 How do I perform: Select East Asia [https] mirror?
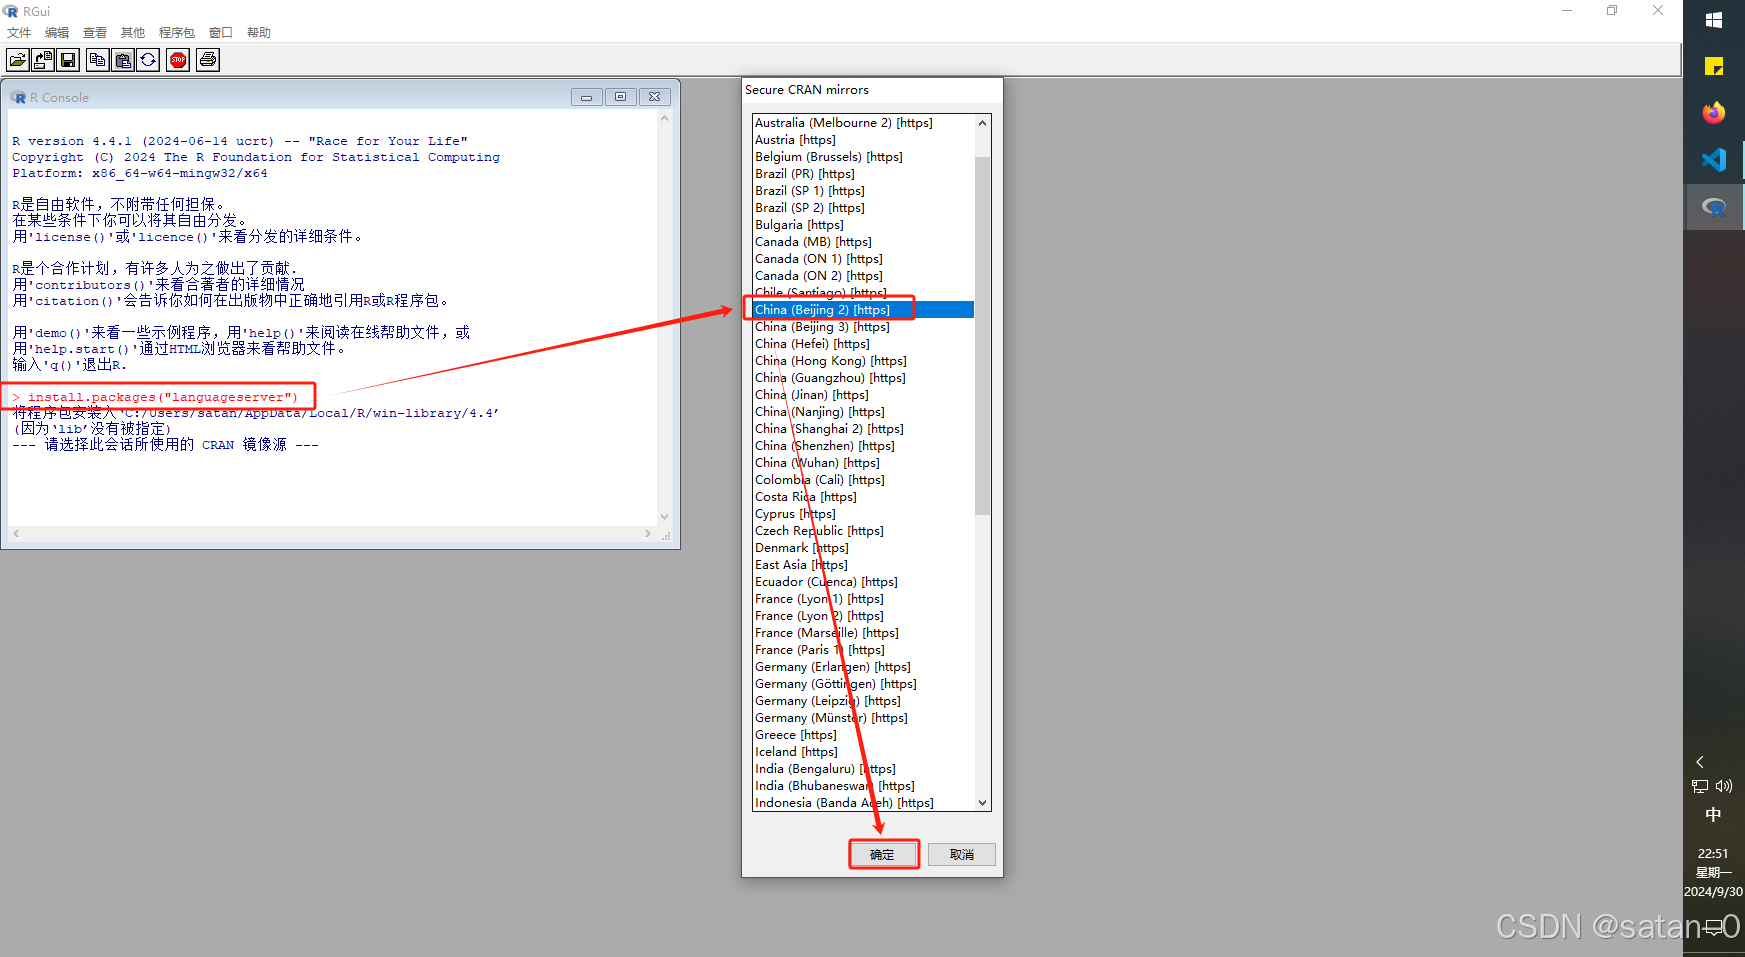point(863,565)
